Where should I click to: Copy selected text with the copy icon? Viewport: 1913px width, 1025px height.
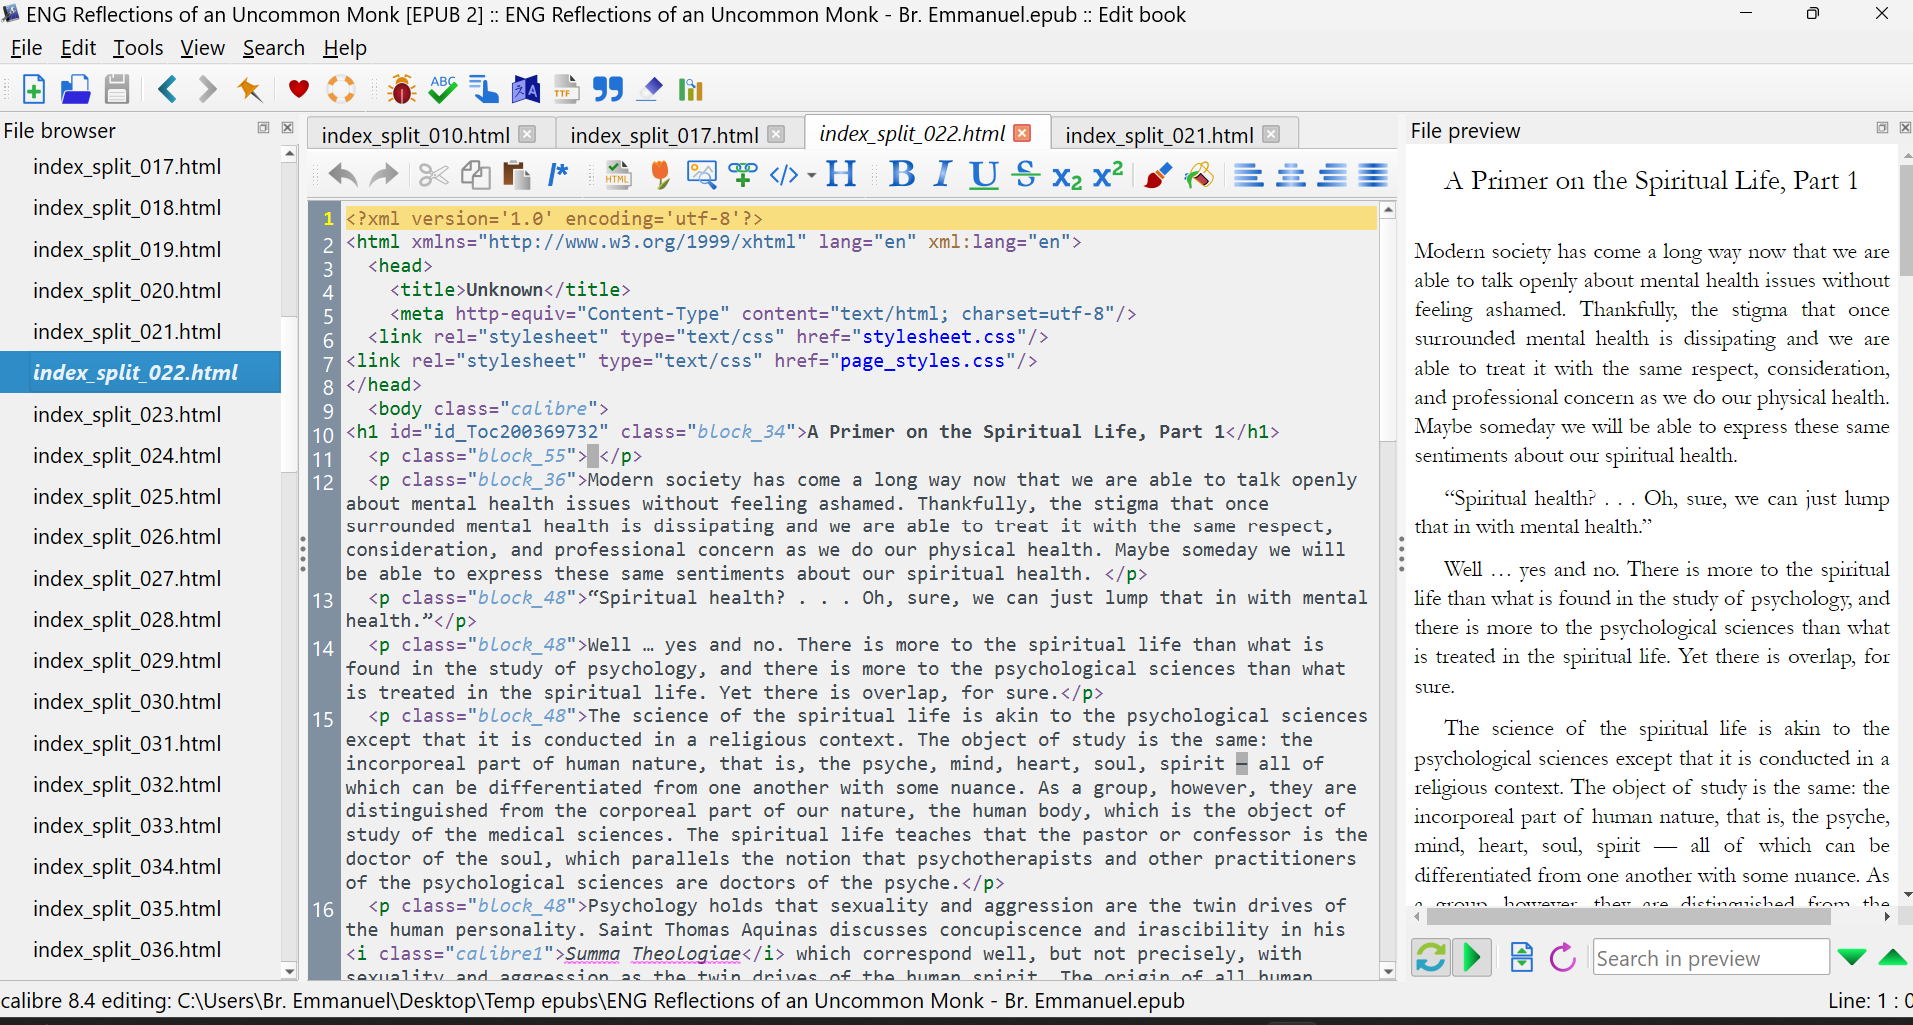pyautogui.click(x=475, y=176)
